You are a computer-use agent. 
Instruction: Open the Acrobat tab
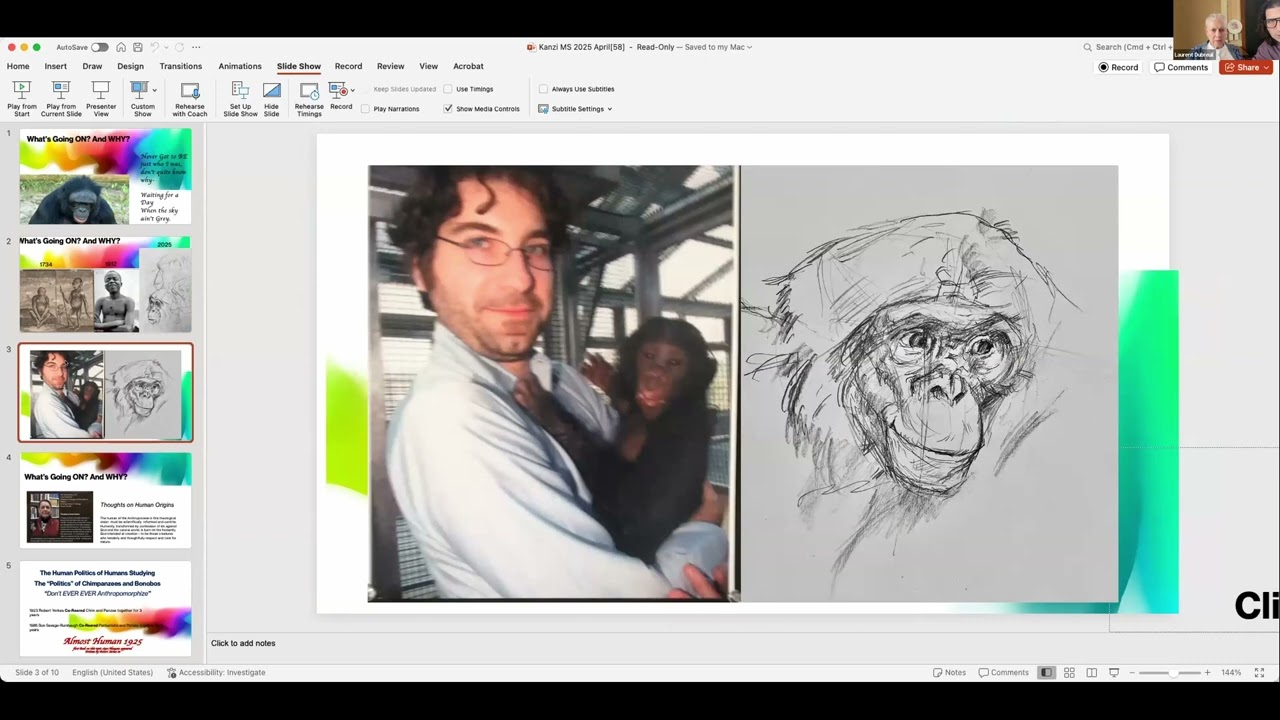468,66
